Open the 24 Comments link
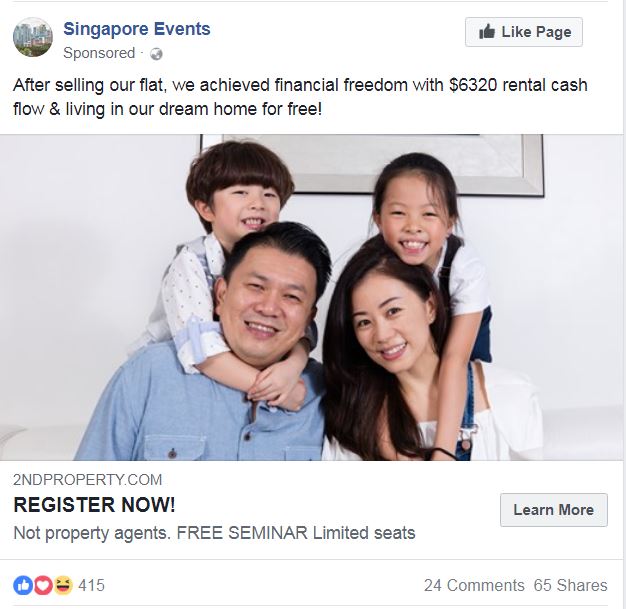 pos(474,585)
